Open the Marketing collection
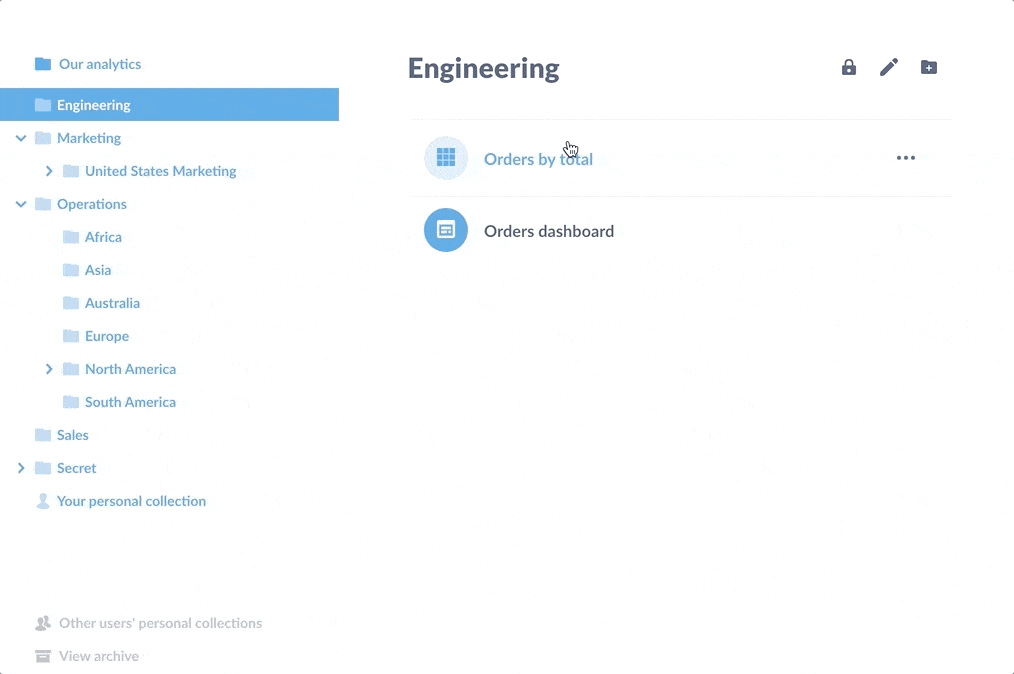Screen dimensions: 1014x674 [89, 138]
